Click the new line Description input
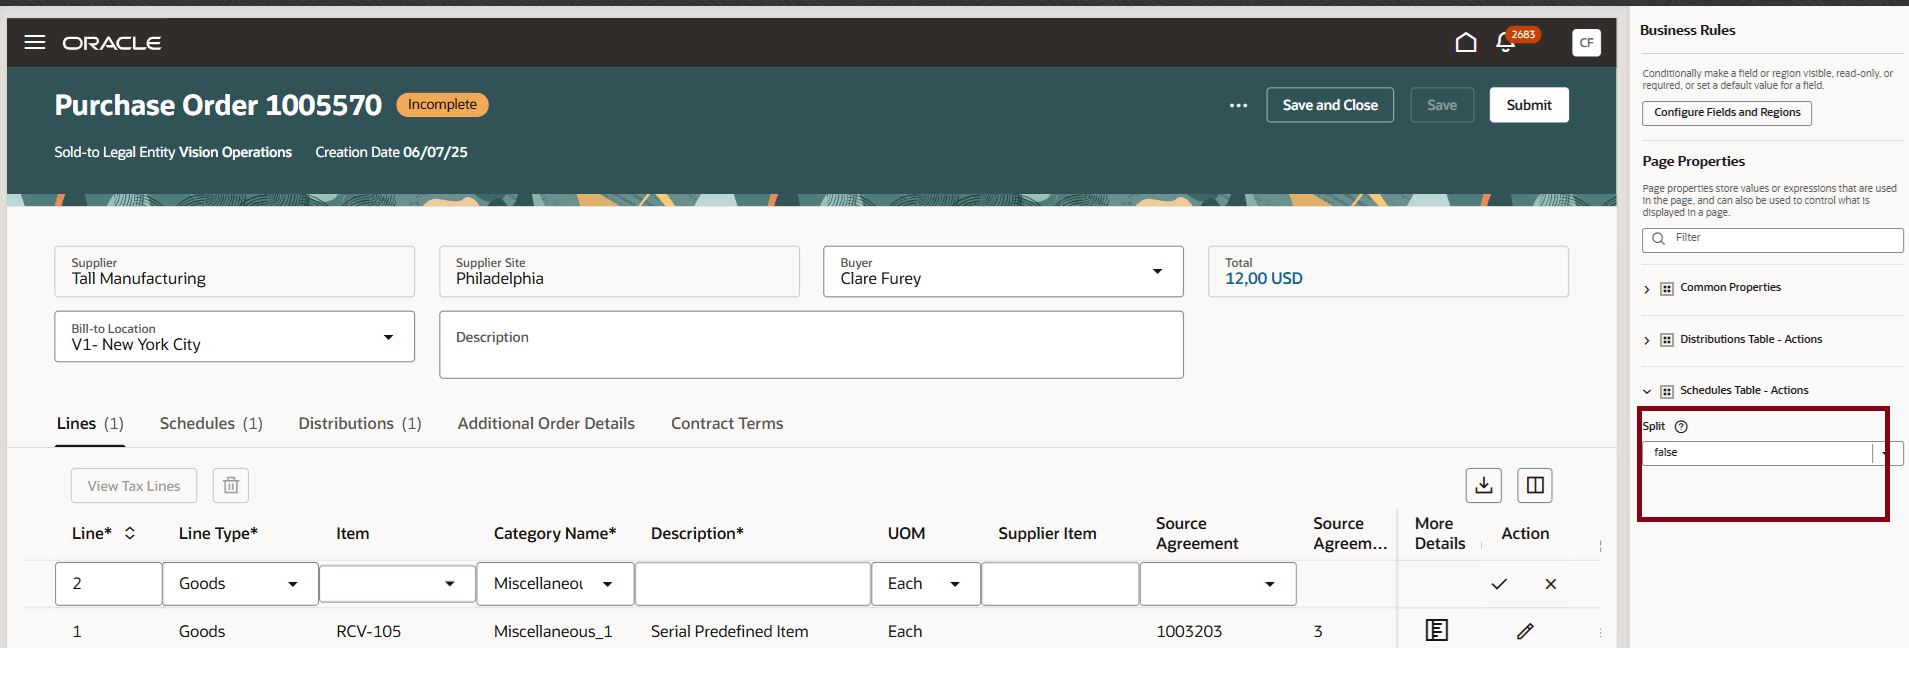The width and height of the screenshot is (1909, 700). [753, 584]
